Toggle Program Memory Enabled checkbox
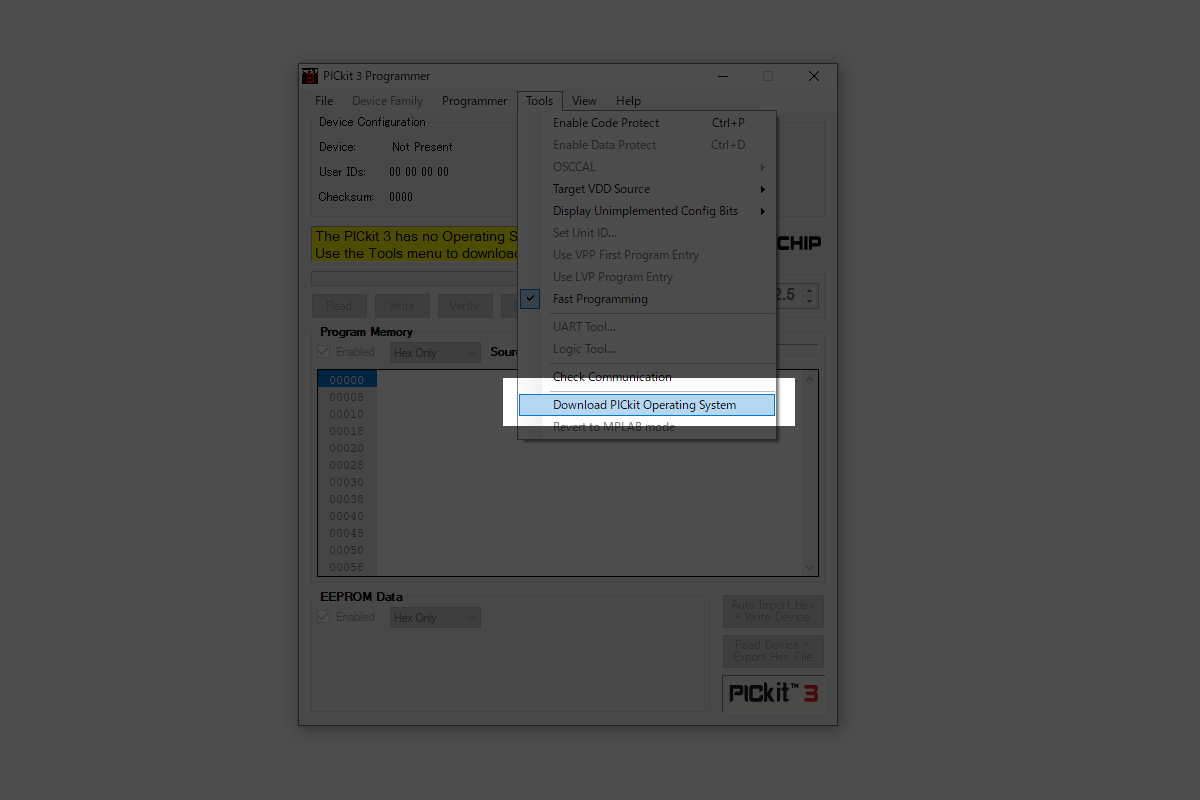 point(324,352)
